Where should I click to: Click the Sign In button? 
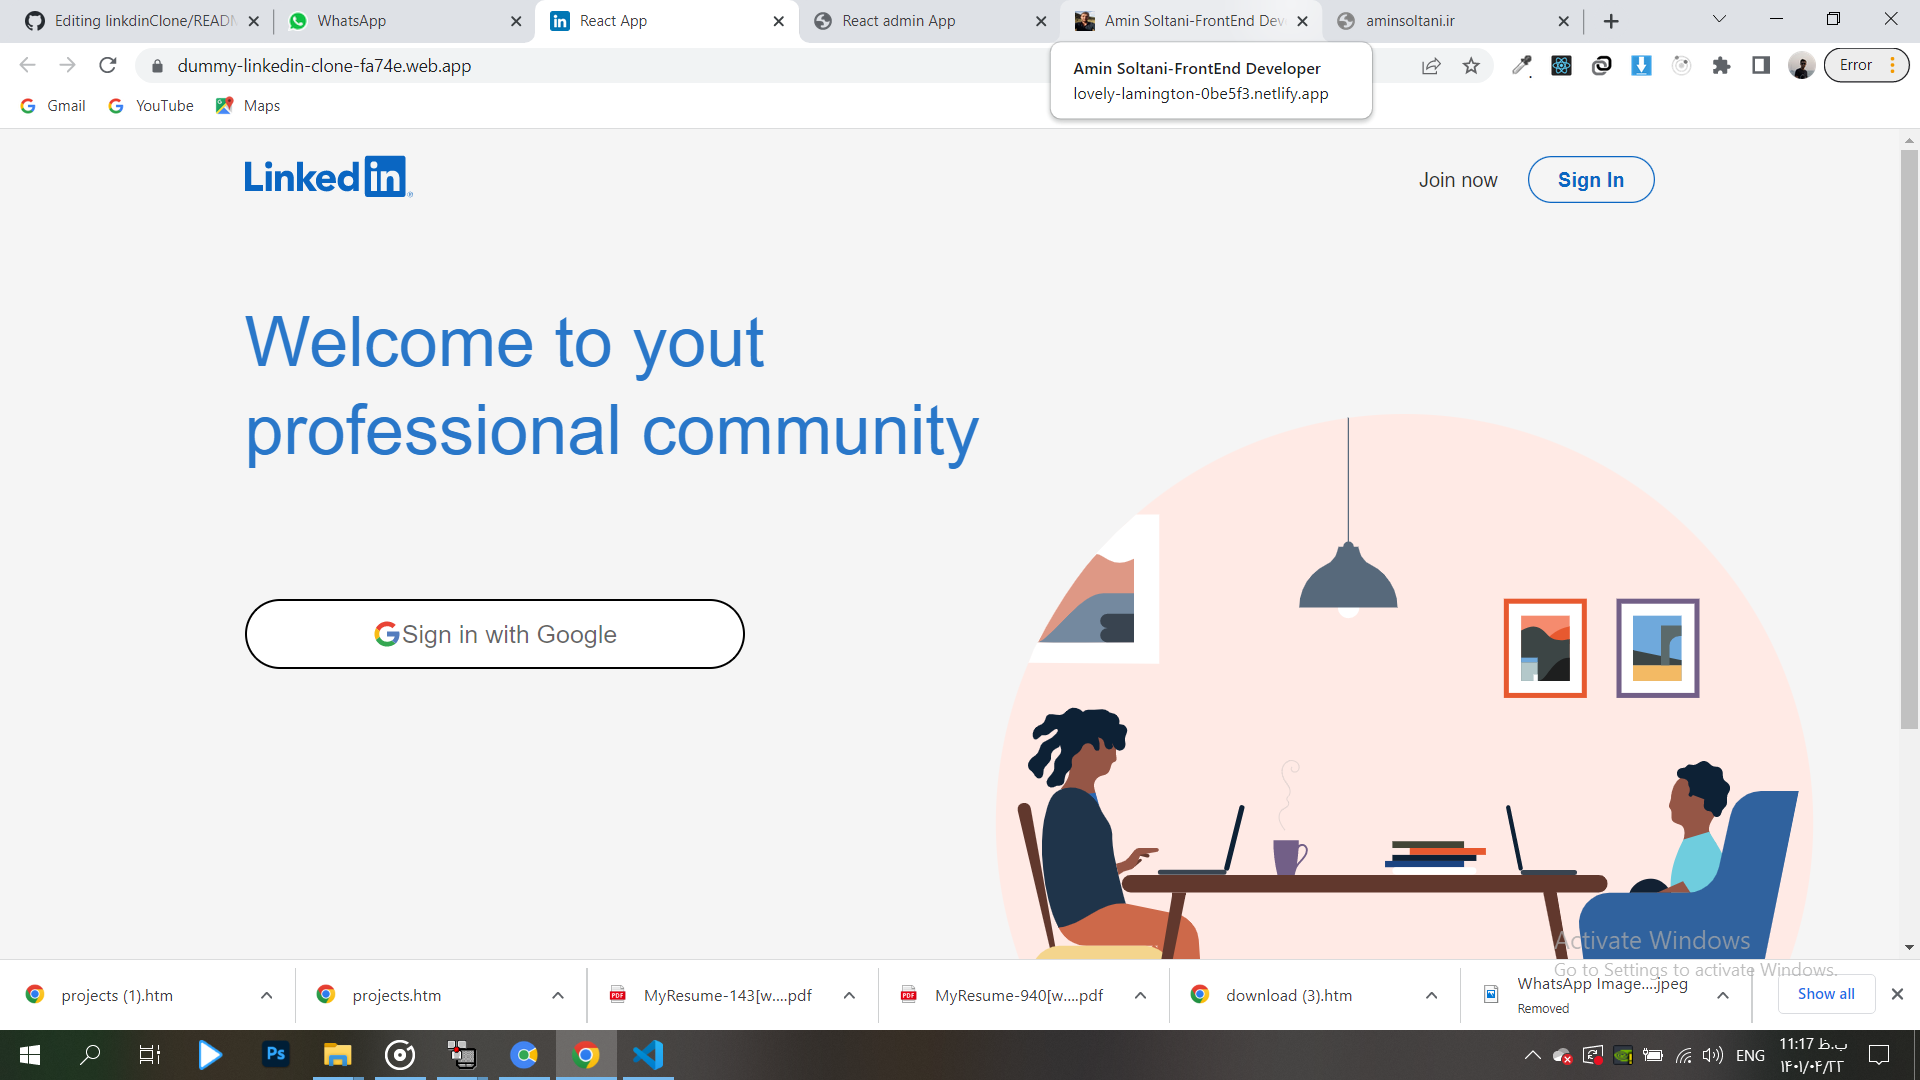tap(1590, 180)
